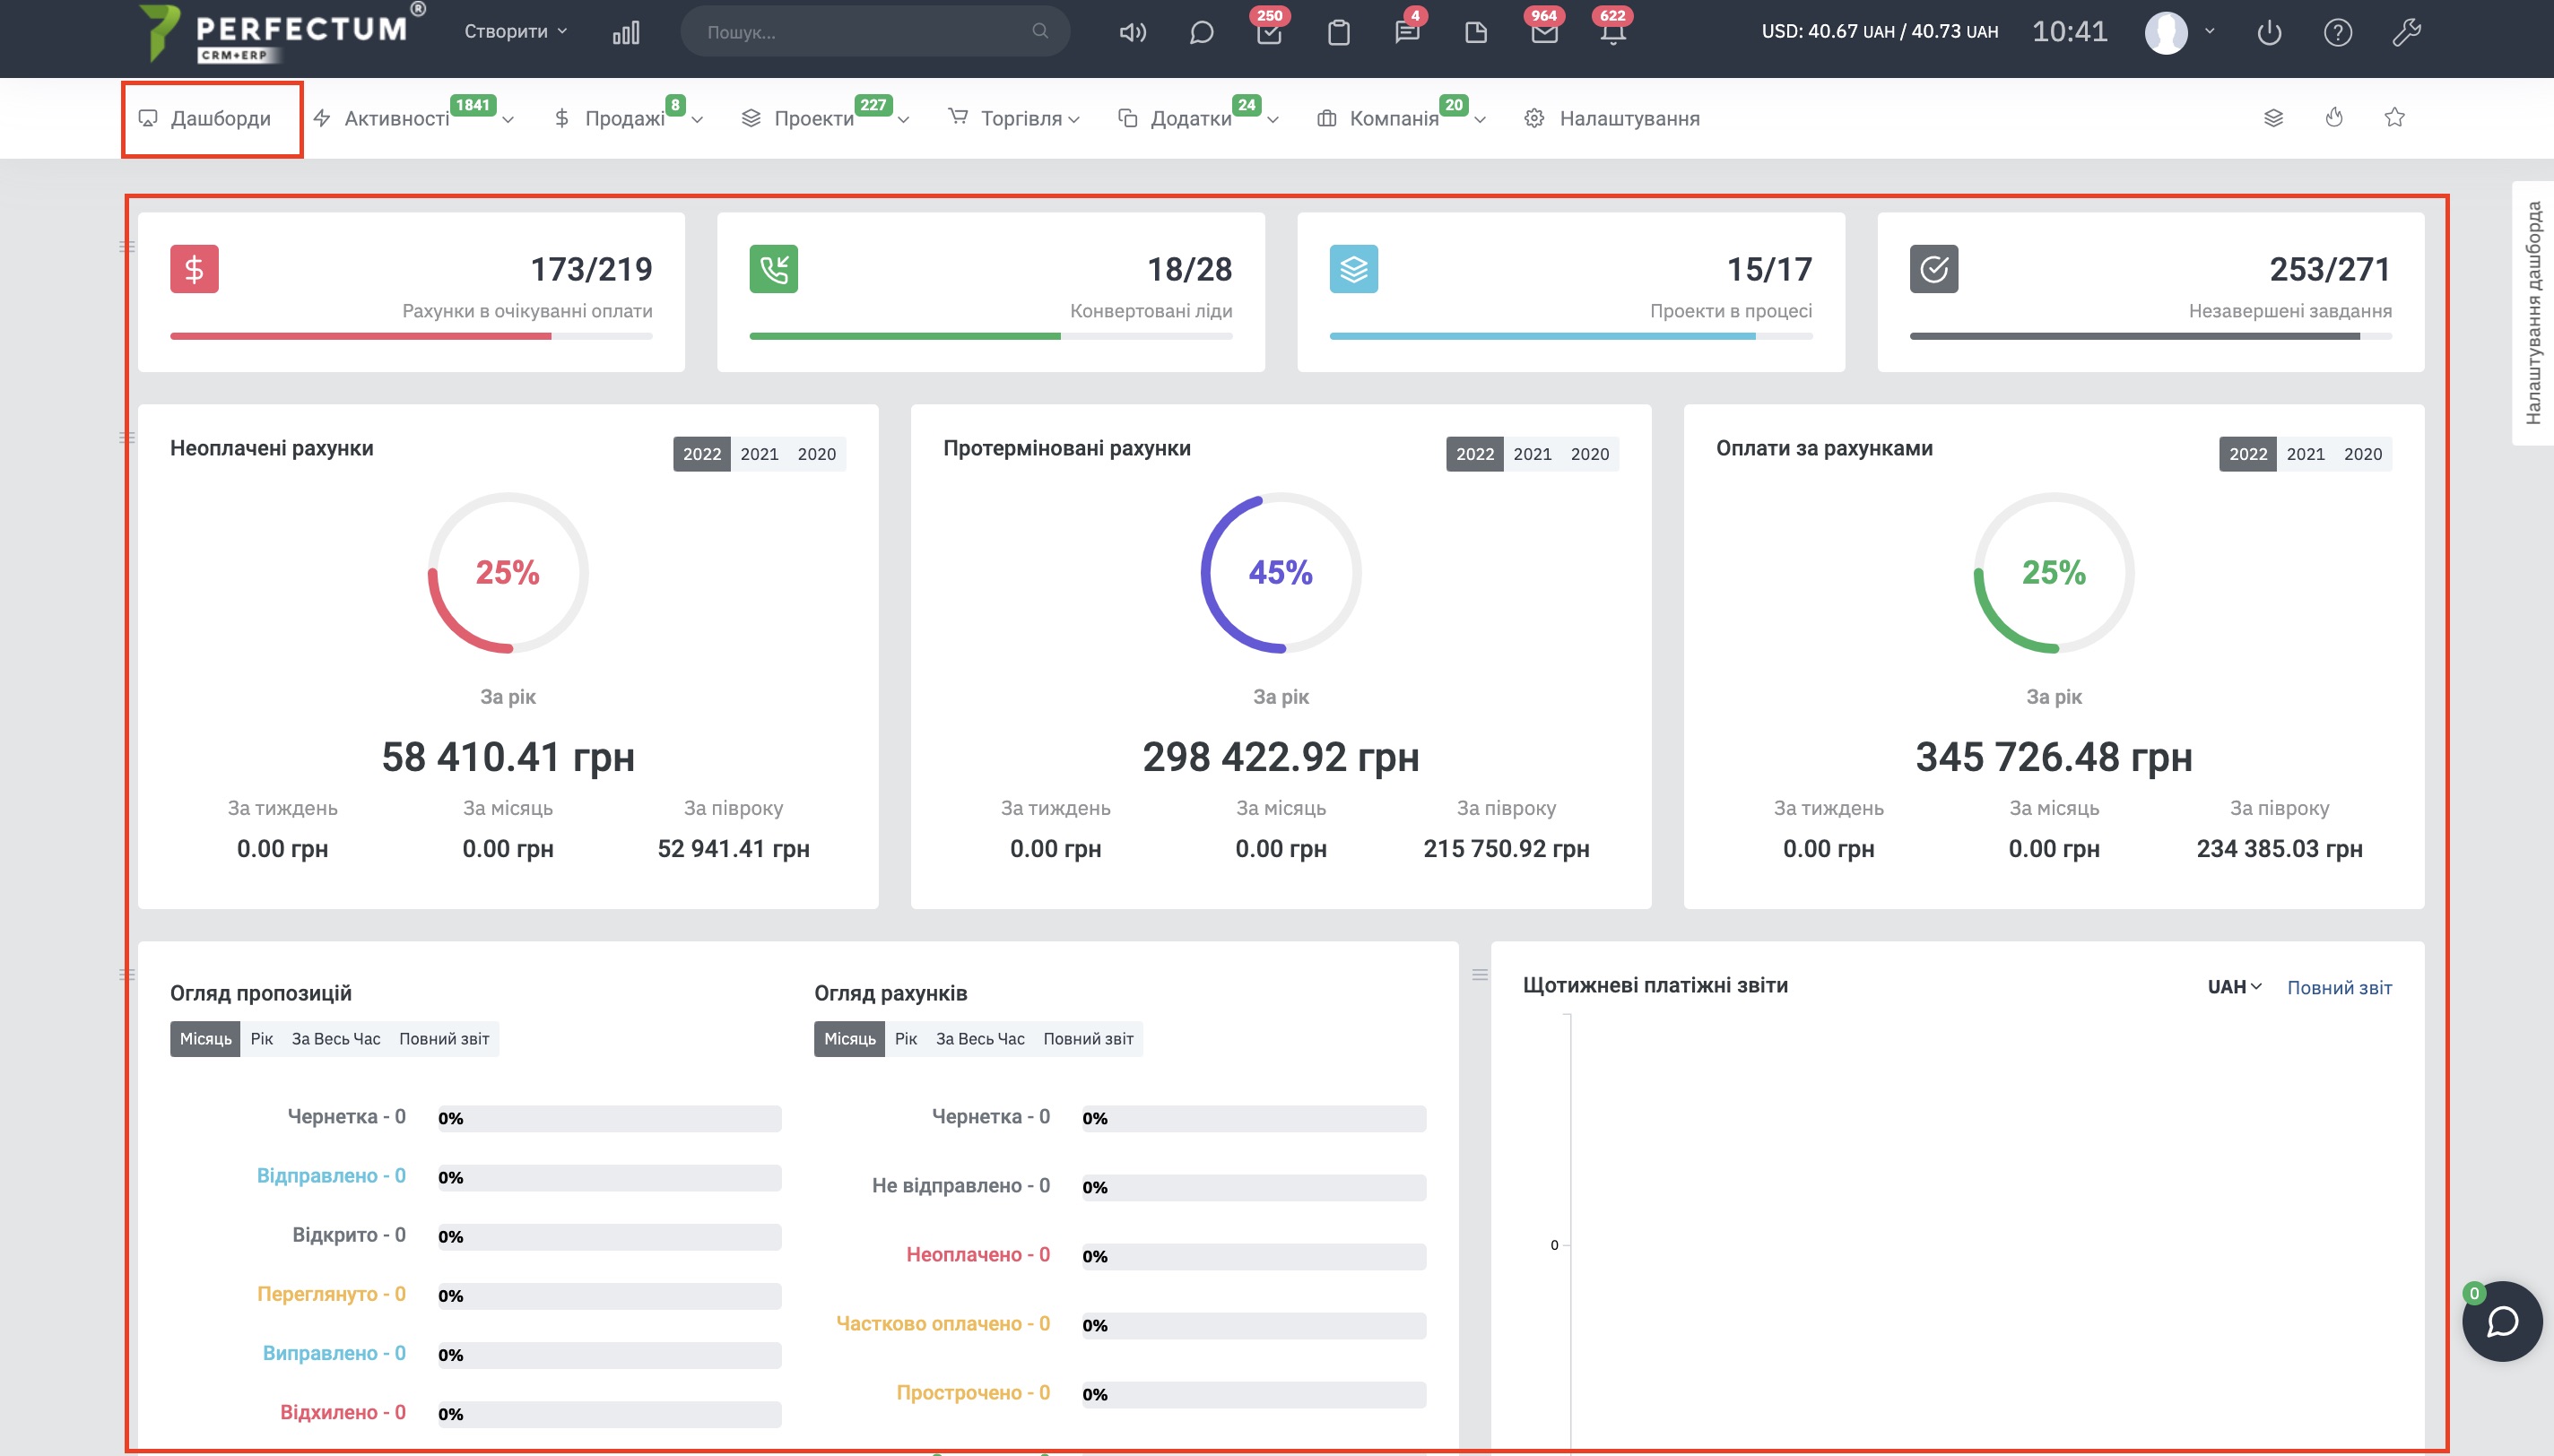Open the Продажі menu
This screenshot has width=2554, height=1456.
tap(627, 118)
